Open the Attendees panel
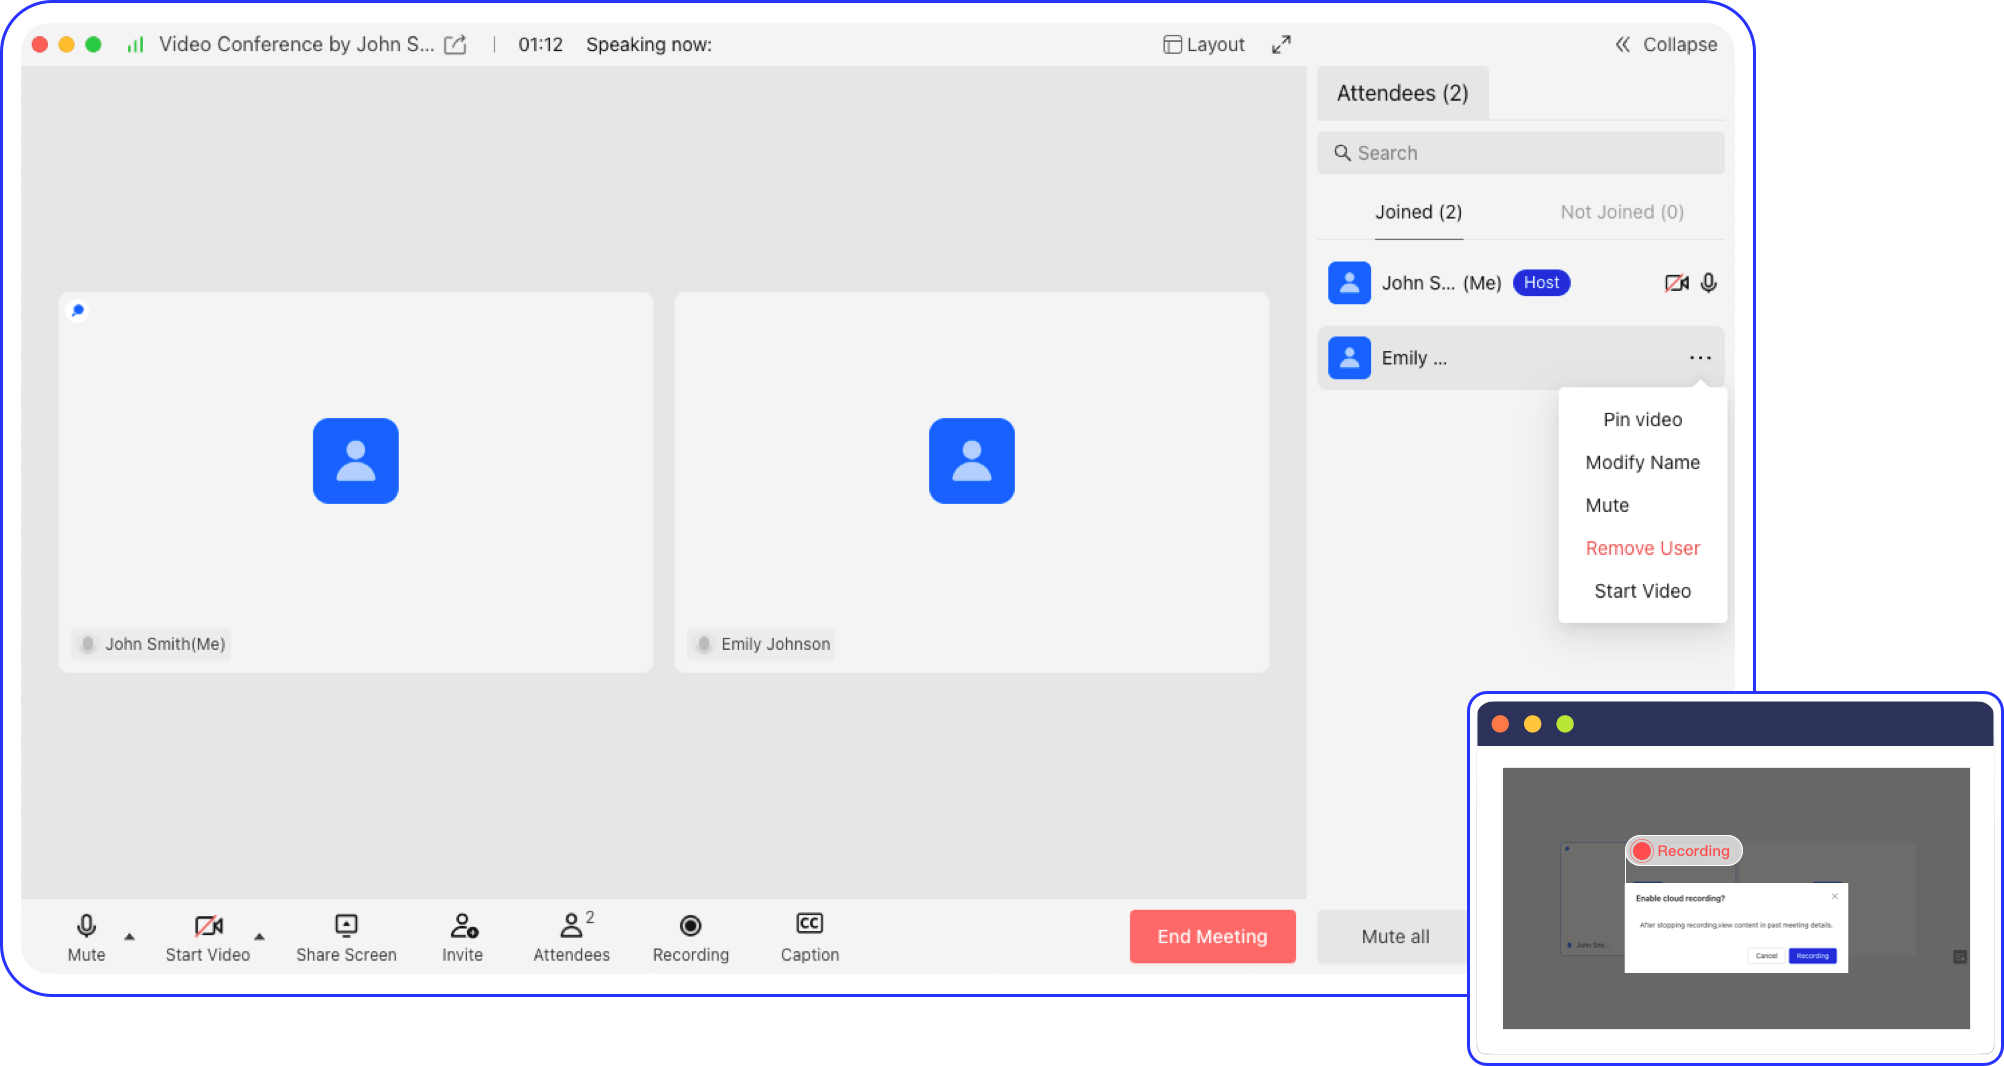The image size is (2004, 1066). 571,936
